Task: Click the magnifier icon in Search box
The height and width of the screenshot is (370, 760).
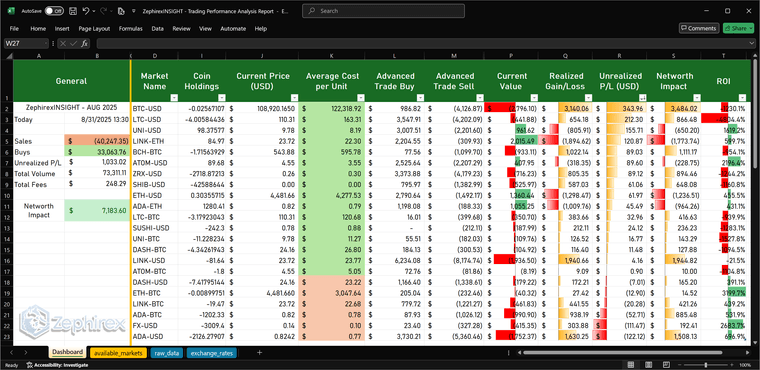Action: 312,11
